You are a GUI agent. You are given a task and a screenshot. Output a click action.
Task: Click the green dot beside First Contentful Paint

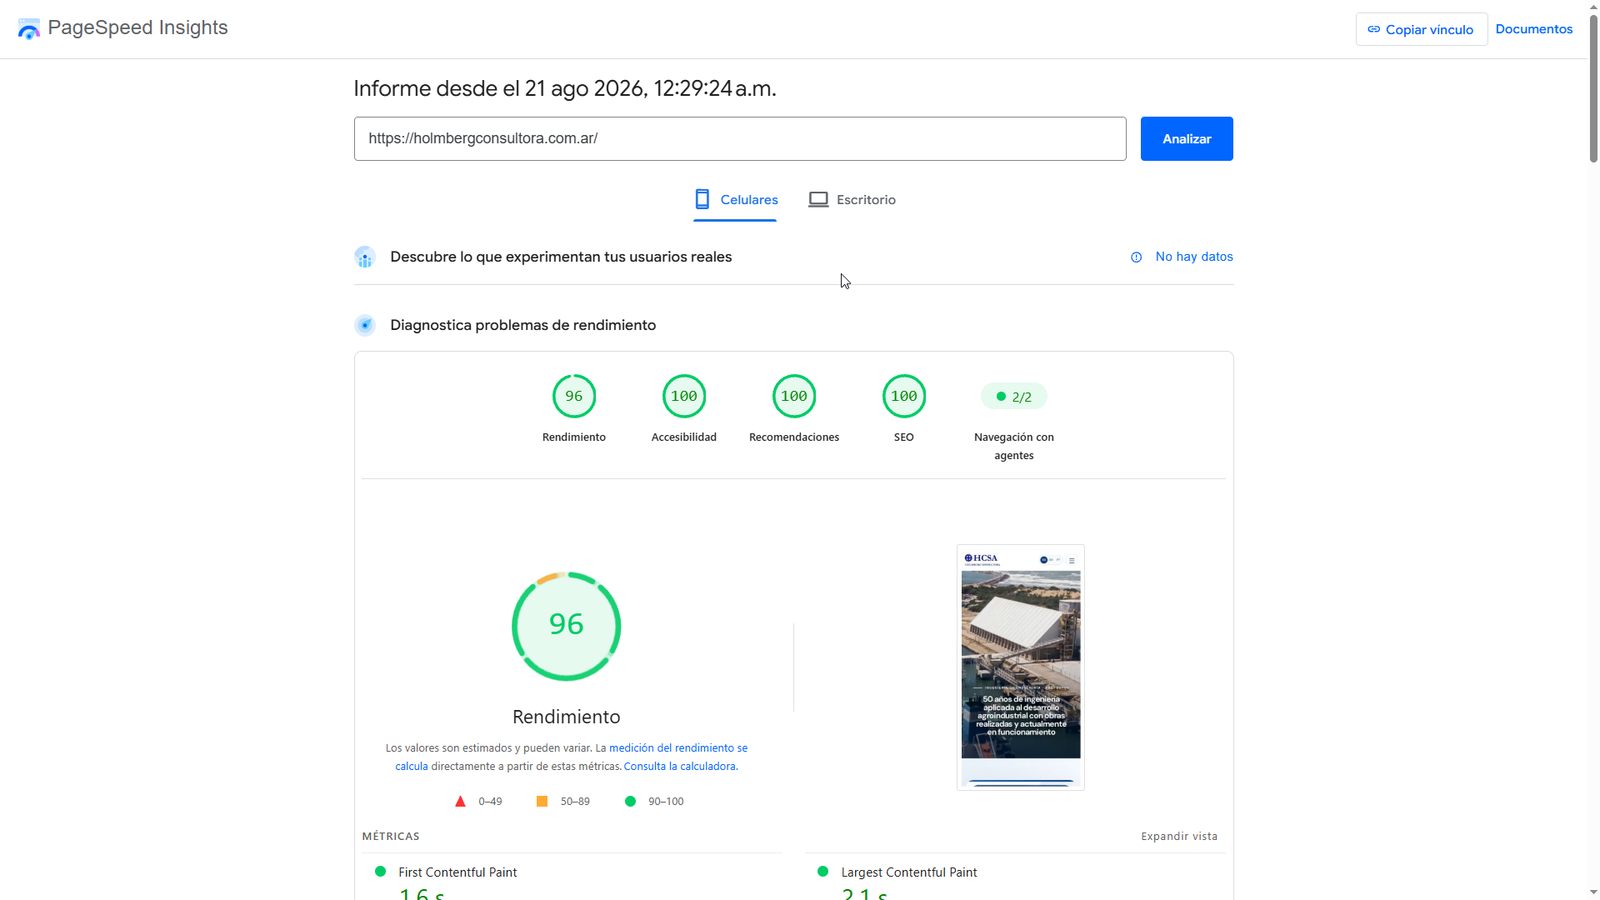[x=380, y=871]
